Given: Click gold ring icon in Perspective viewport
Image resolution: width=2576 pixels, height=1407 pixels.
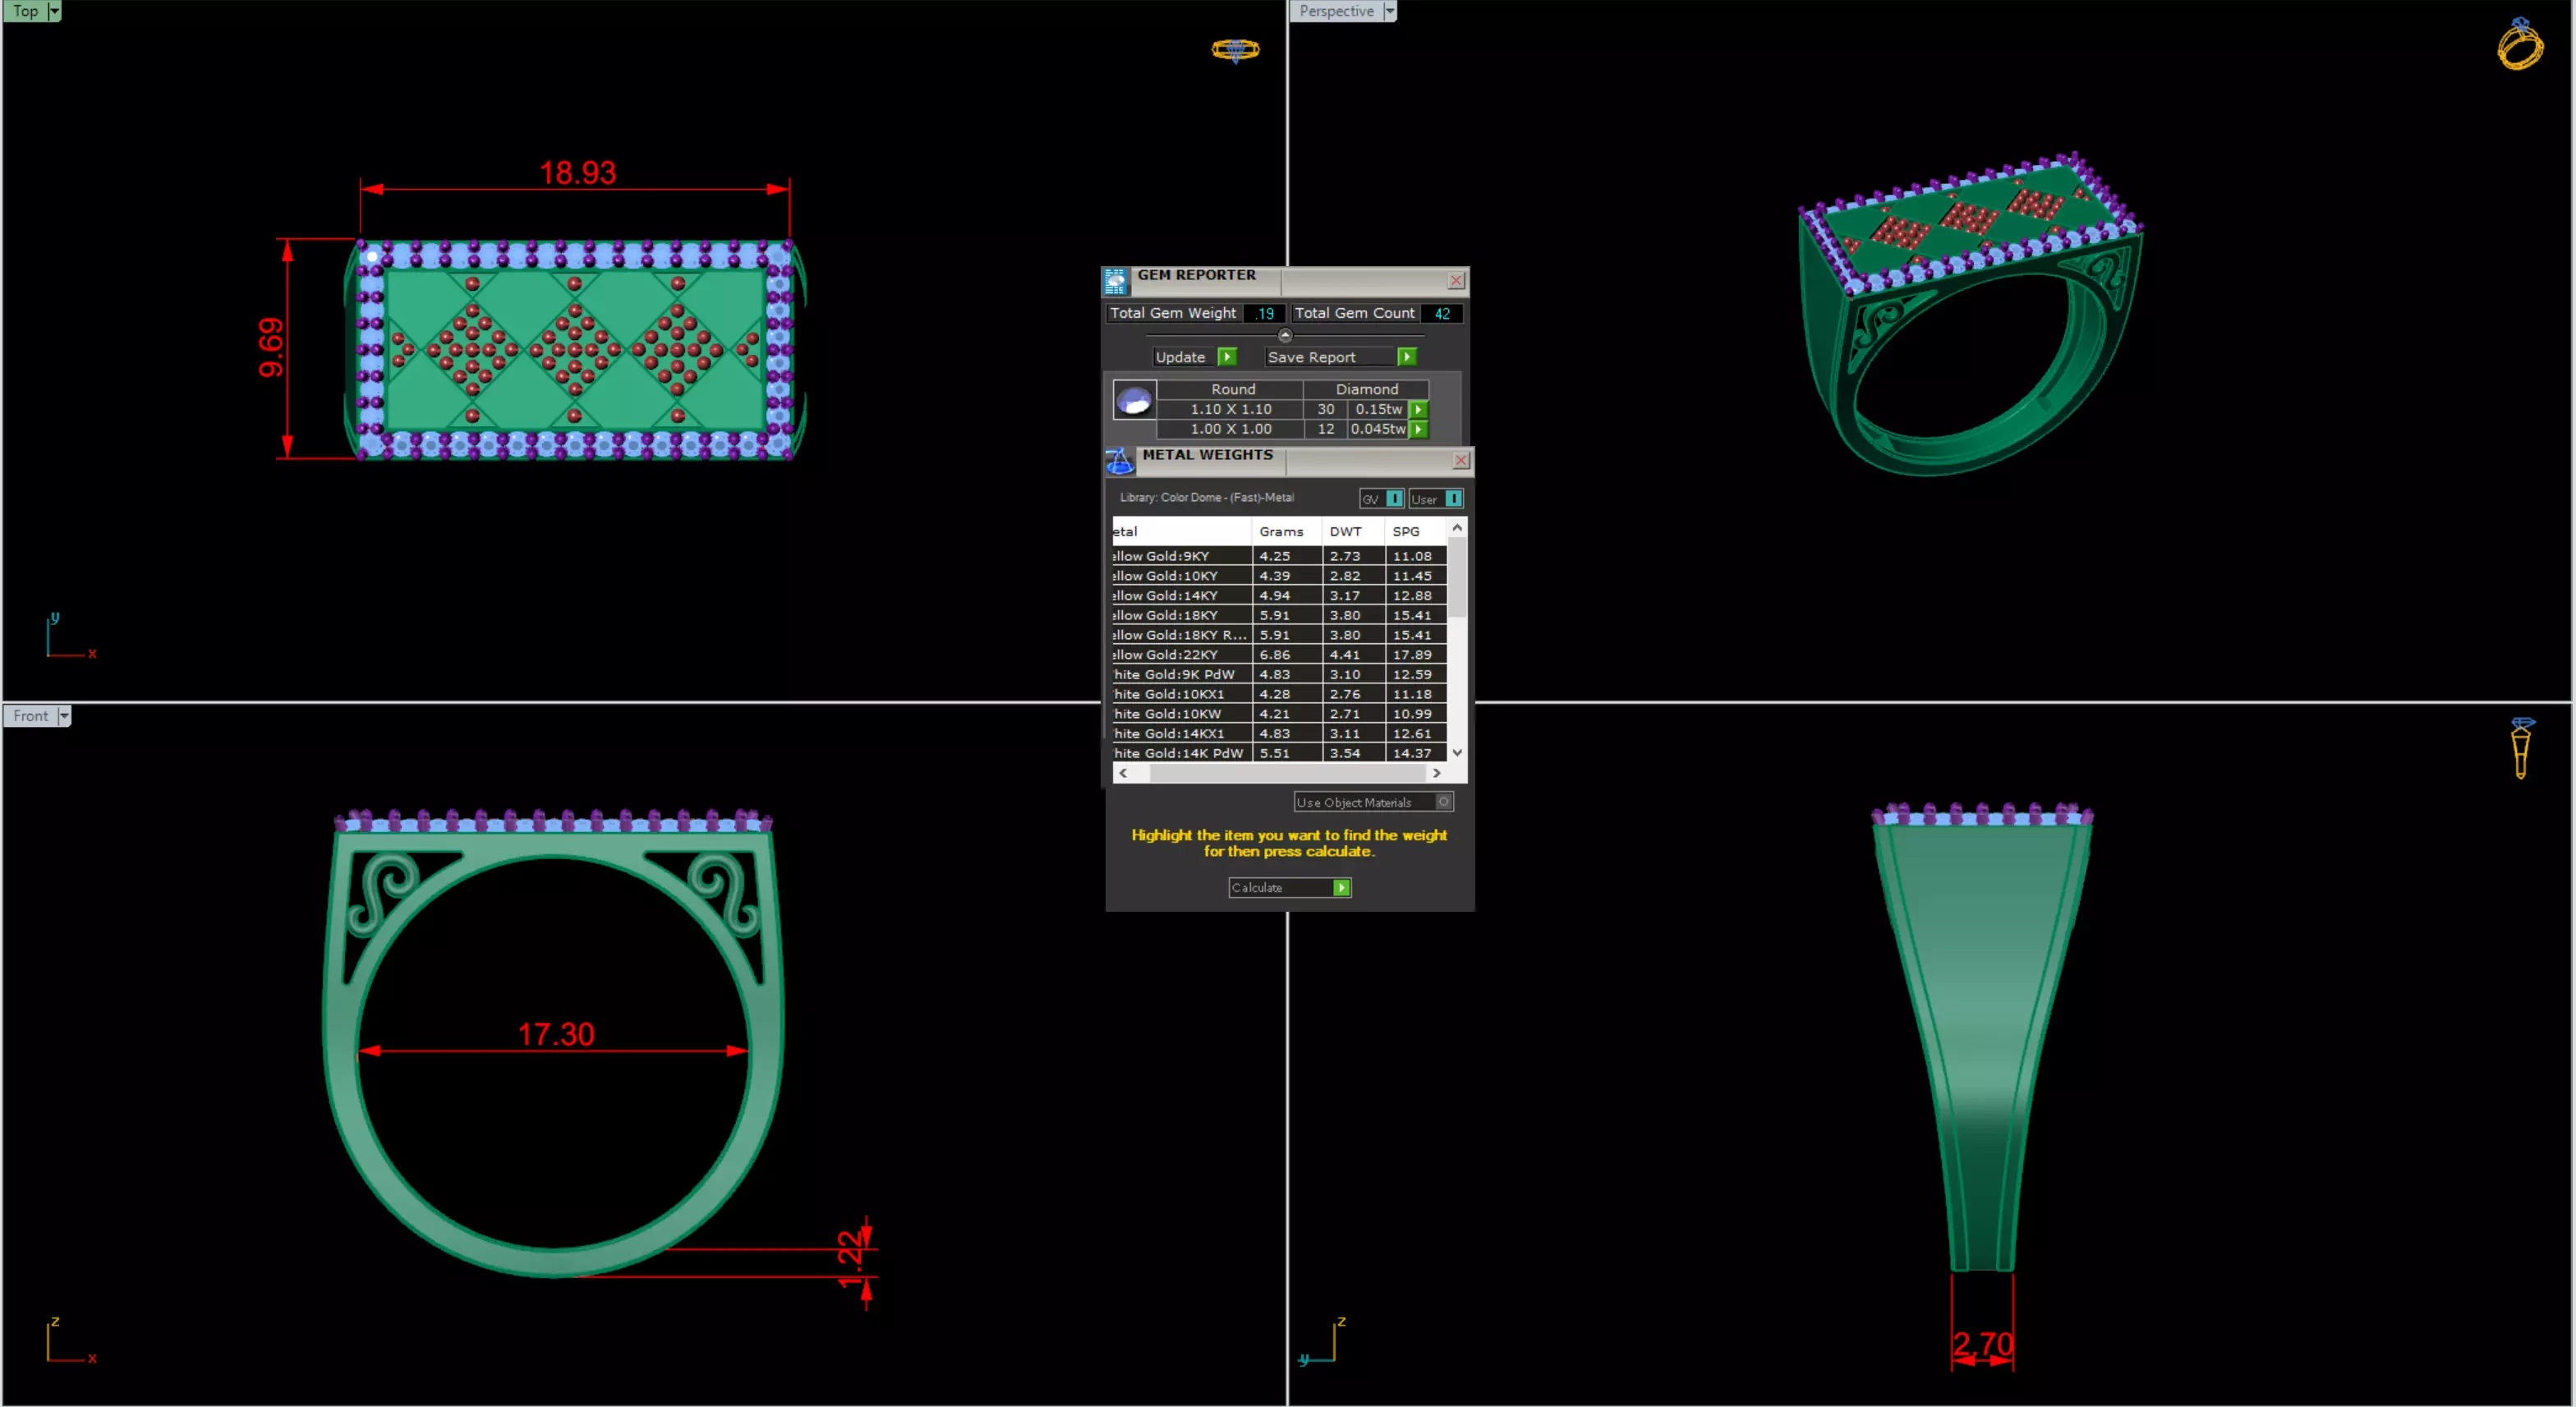Looking at the screenshot, I should pos(2520,44).
